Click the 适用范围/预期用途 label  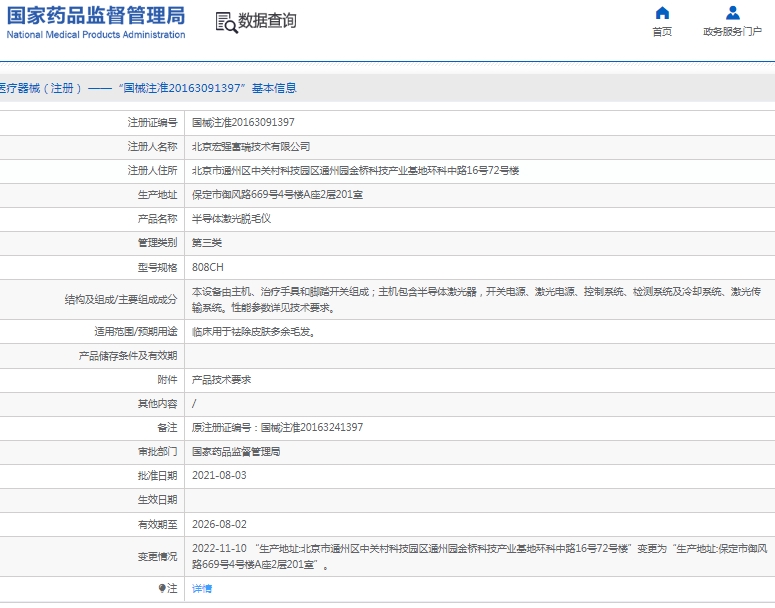click(136, 332)
